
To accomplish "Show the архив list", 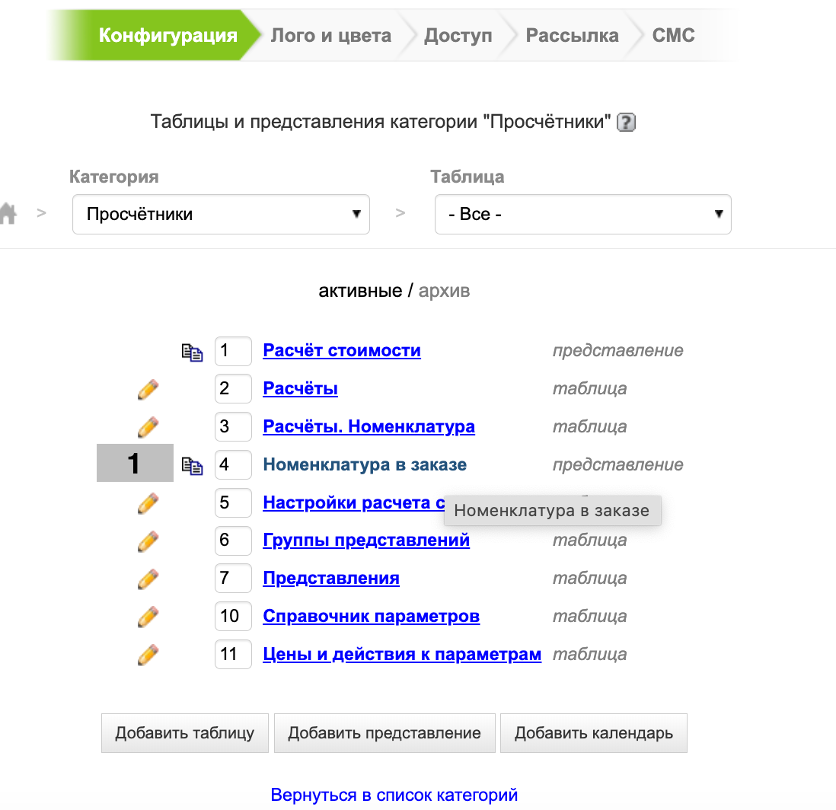I will tap(444, 291).
